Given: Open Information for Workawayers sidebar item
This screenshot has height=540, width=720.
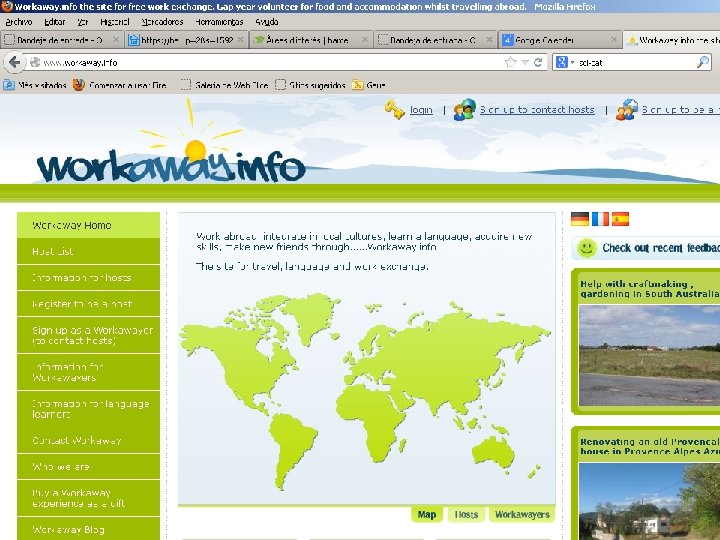Looking at the screenshot, I should pos(88,372).
